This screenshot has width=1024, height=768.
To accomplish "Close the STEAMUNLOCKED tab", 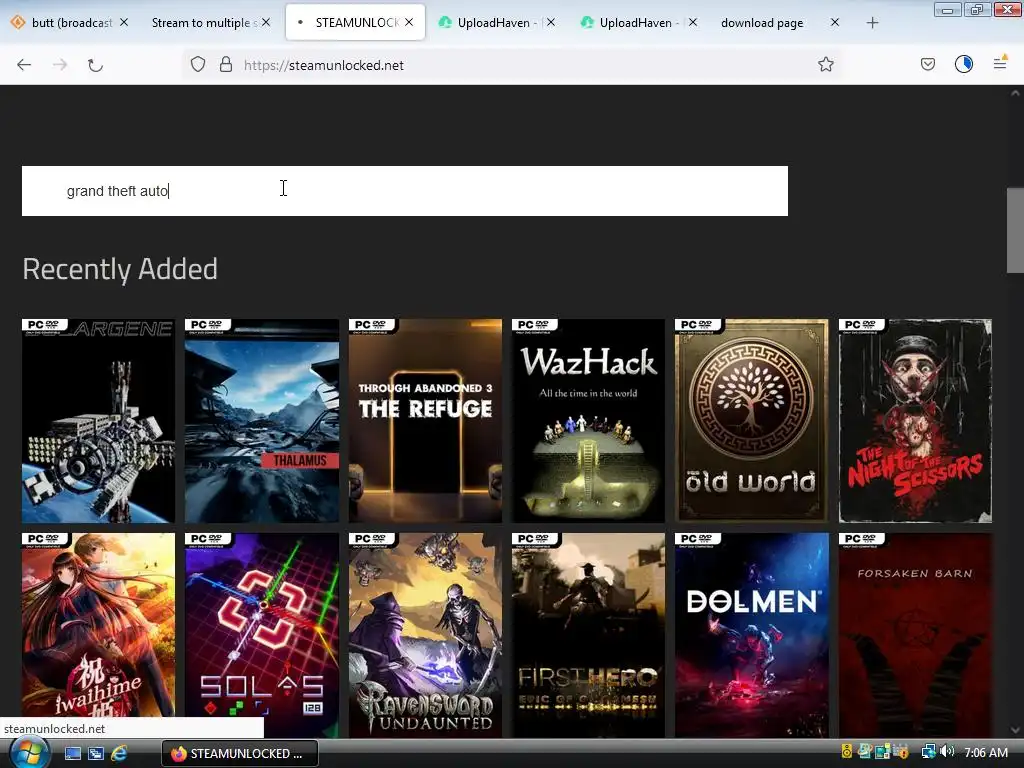I will (409, 23).
